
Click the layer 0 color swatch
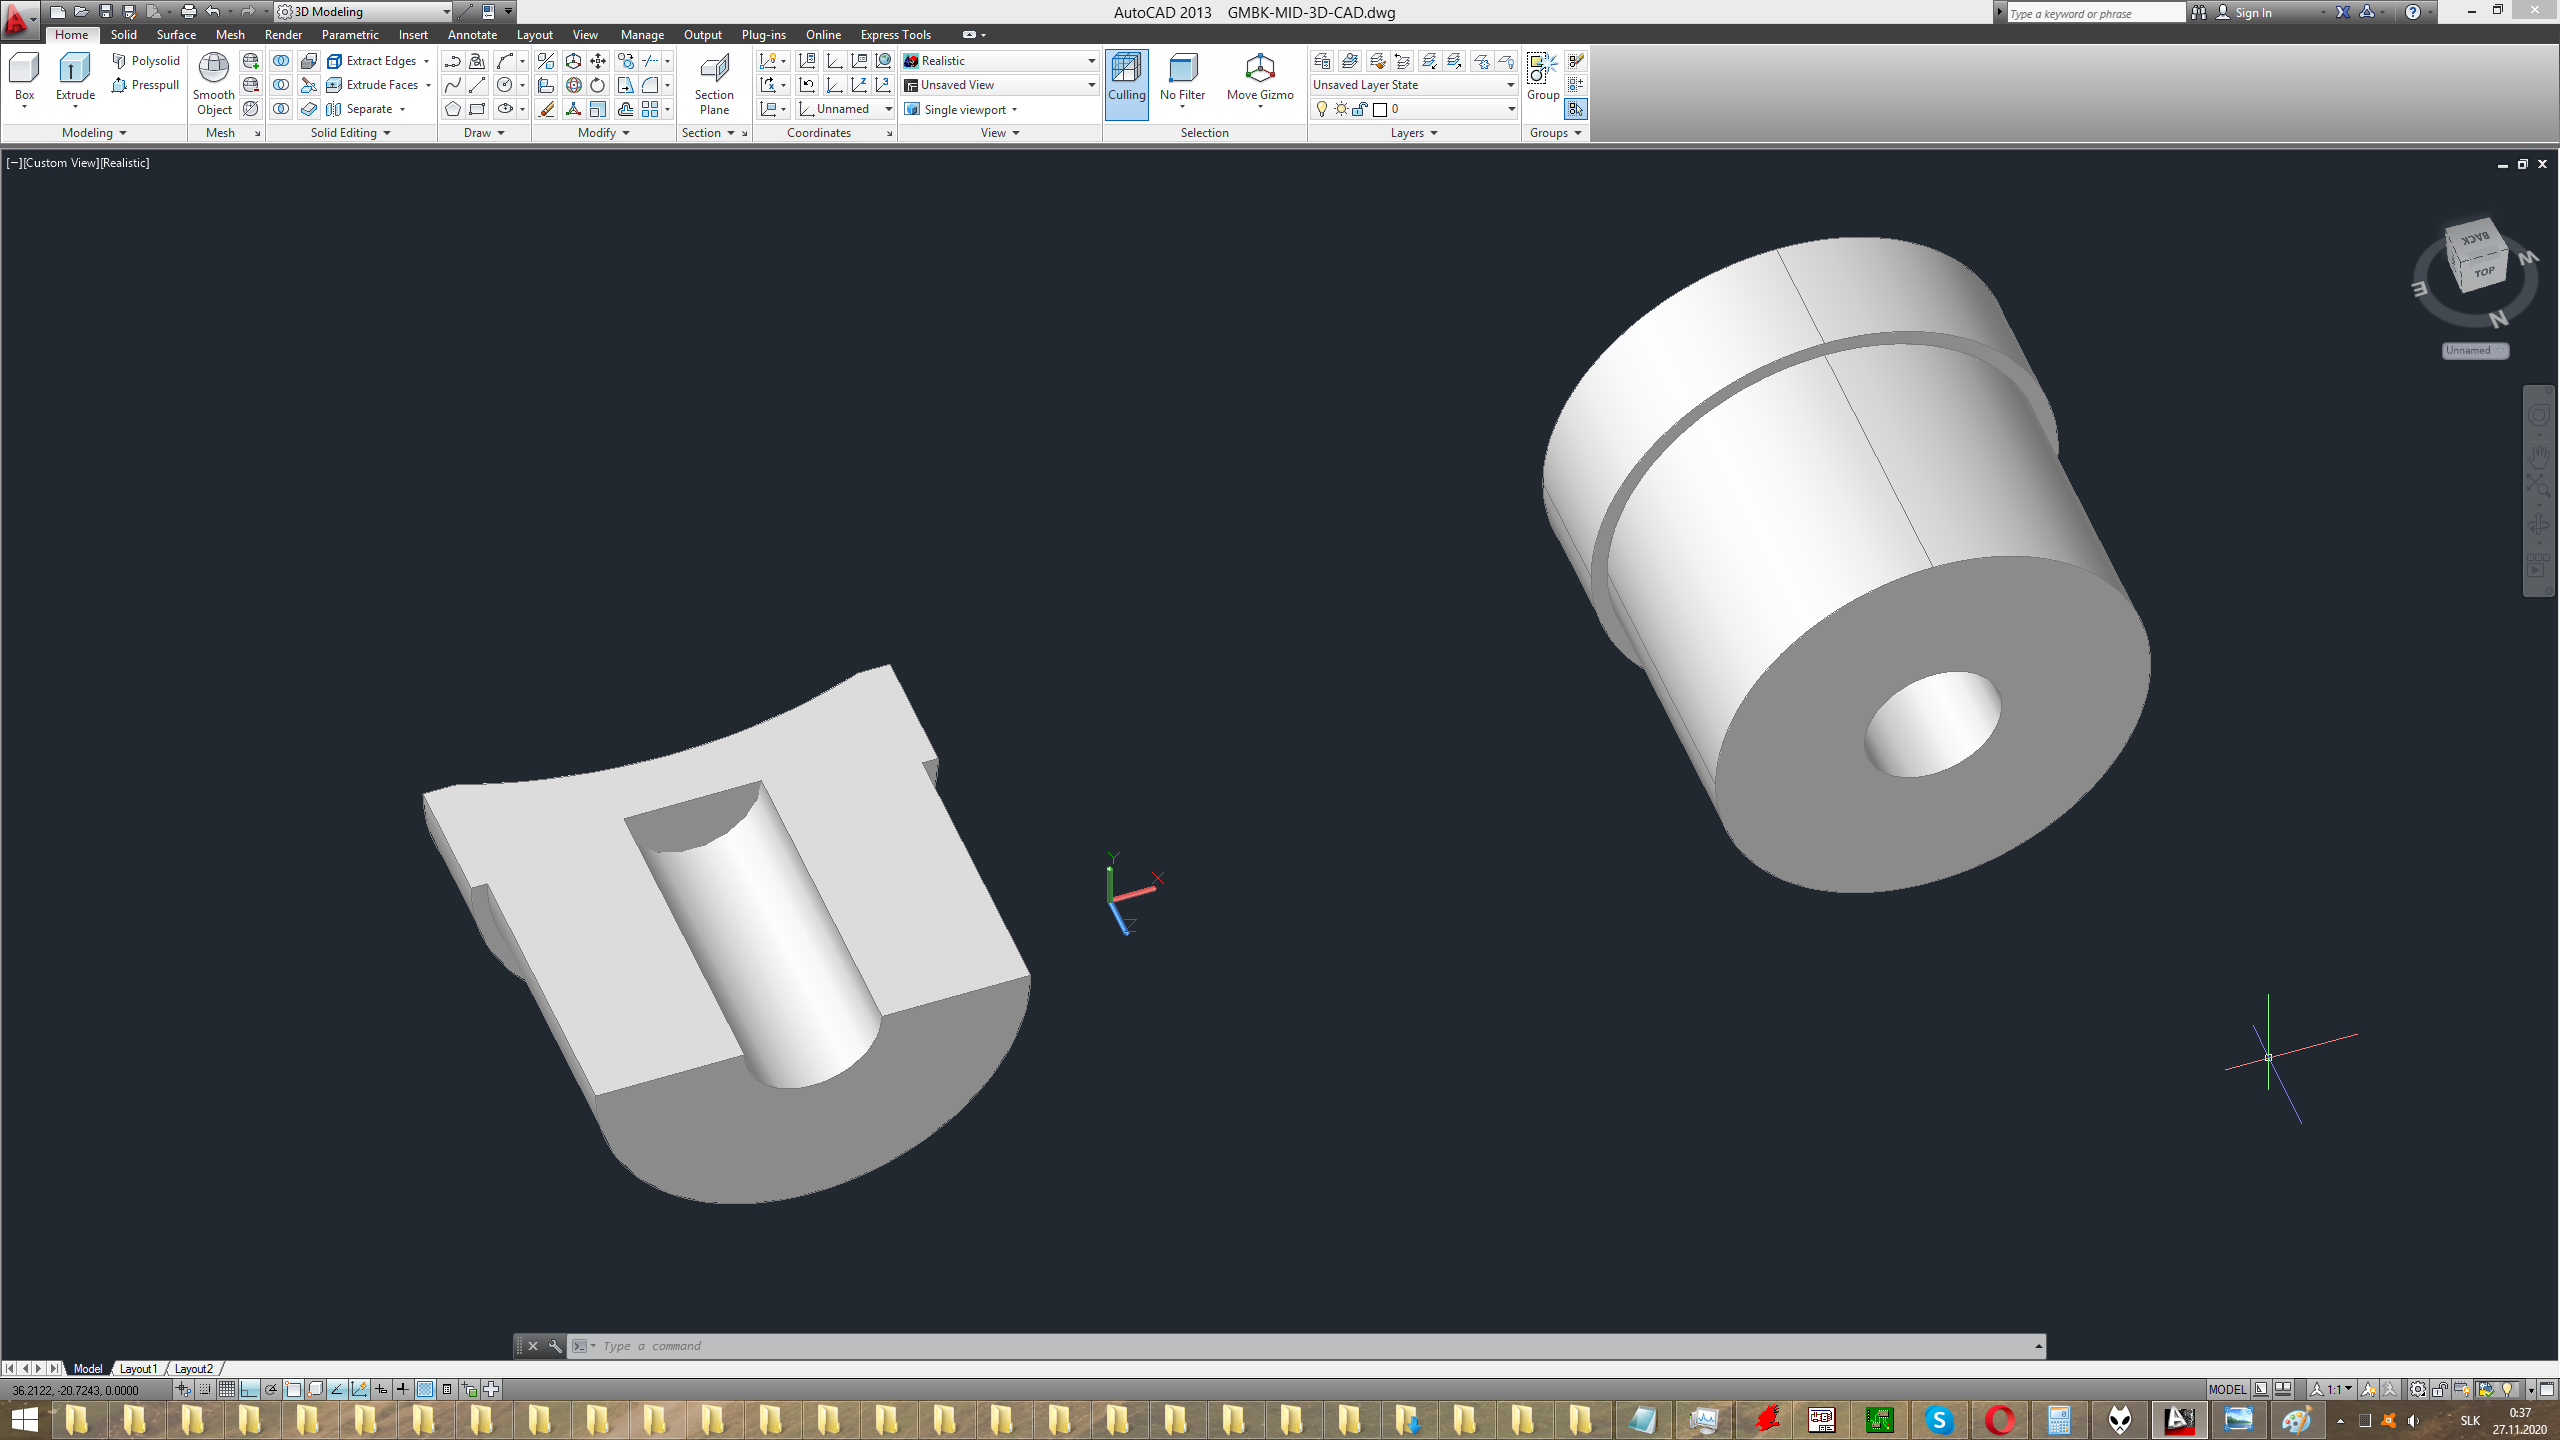point(1380,109)
